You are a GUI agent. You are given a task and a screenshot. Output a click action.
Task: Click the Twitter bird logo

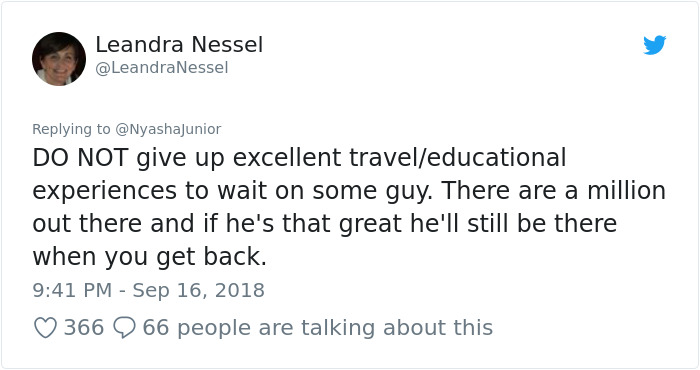tap(654, 45)
